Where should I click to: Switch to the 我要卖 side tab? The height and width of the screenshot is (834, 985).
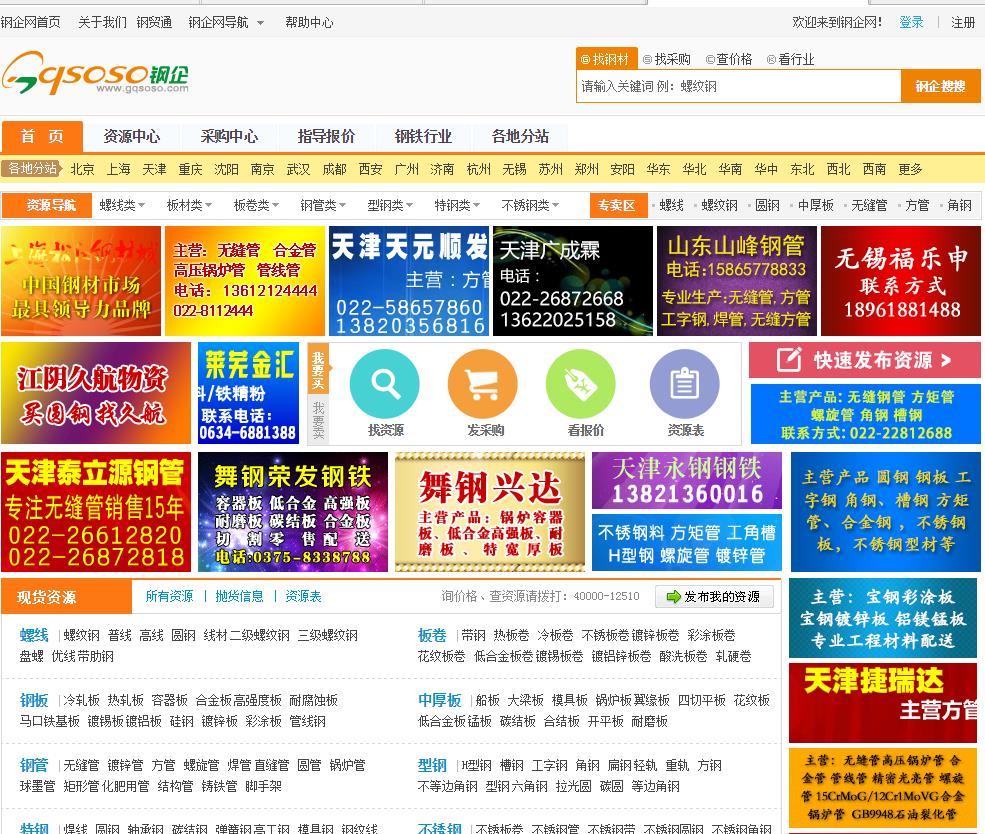pyautogui.click(x=318, y=420)
